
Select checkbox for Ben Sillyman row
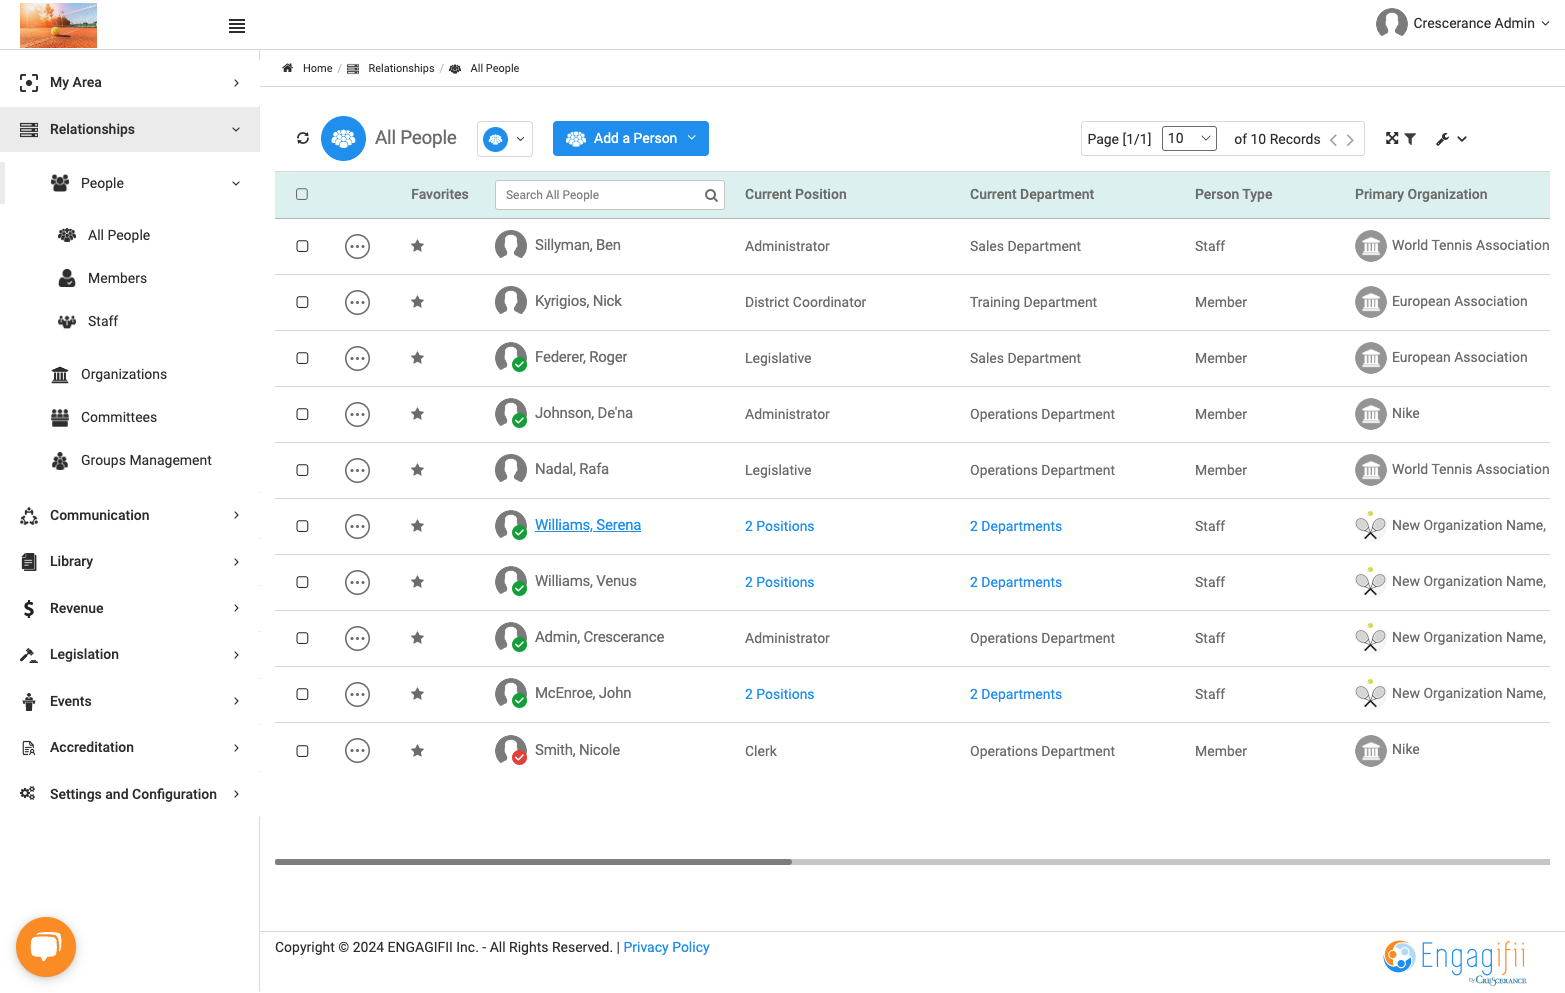pyautogui.click(x=302, y=246)
